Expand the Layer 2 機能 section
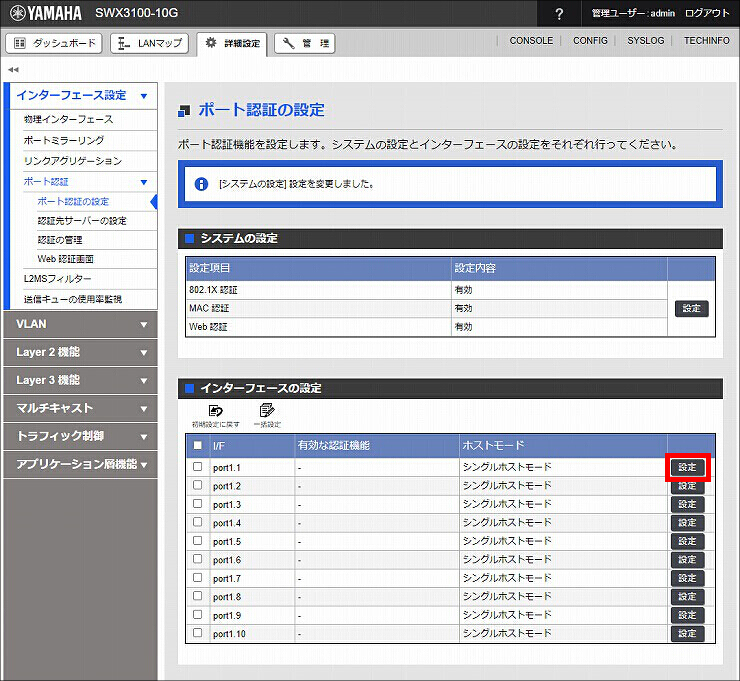 (80, 352)
